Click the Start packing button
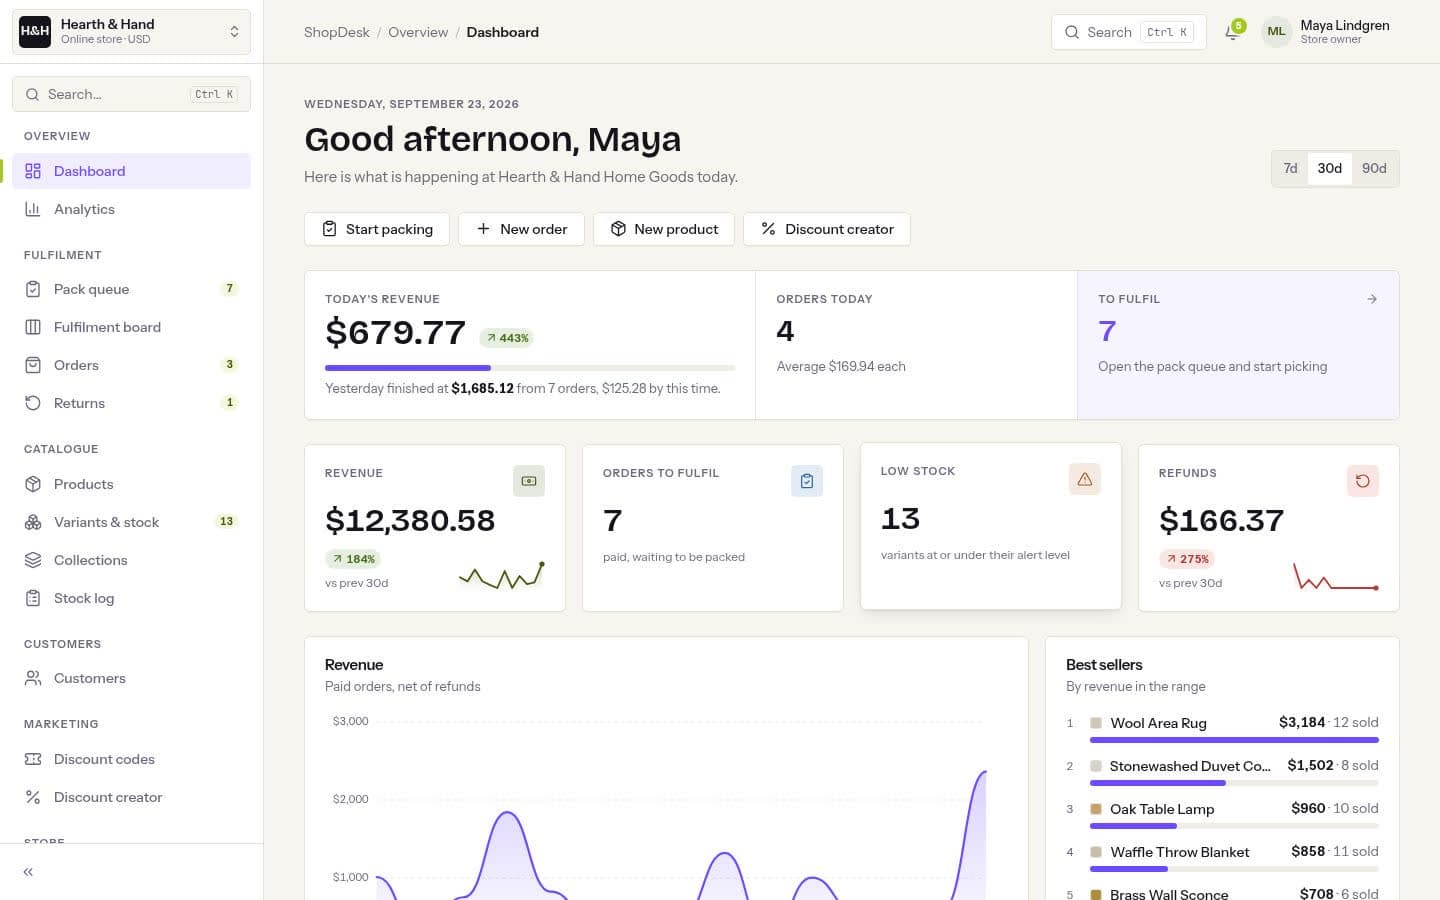Viewport: 1440px width, 900px height. tap(377, 229)
